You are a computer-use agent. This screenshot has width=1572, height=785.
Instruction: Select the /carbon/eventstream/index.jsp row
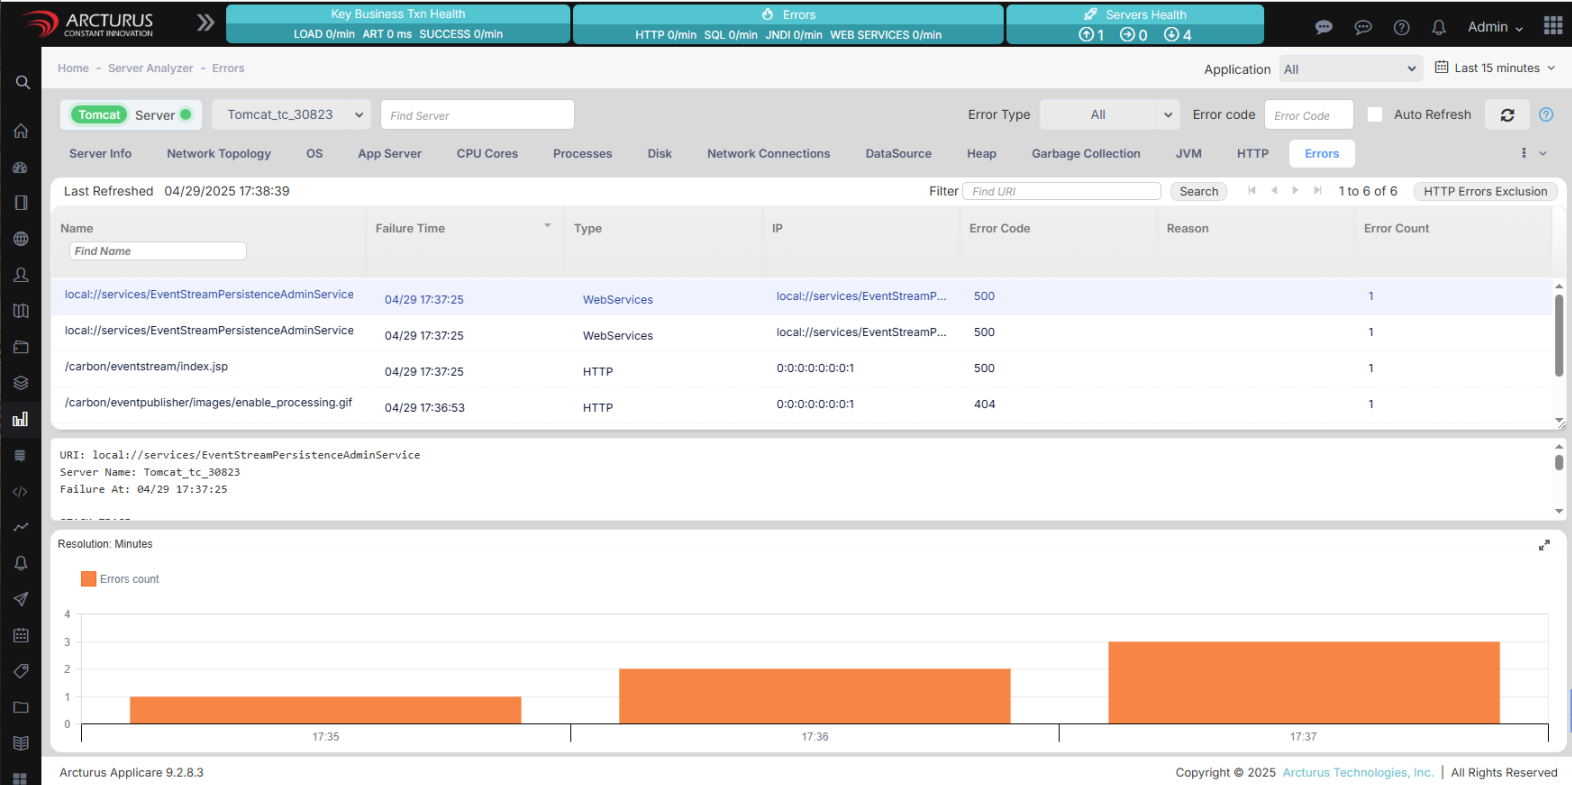802,368
